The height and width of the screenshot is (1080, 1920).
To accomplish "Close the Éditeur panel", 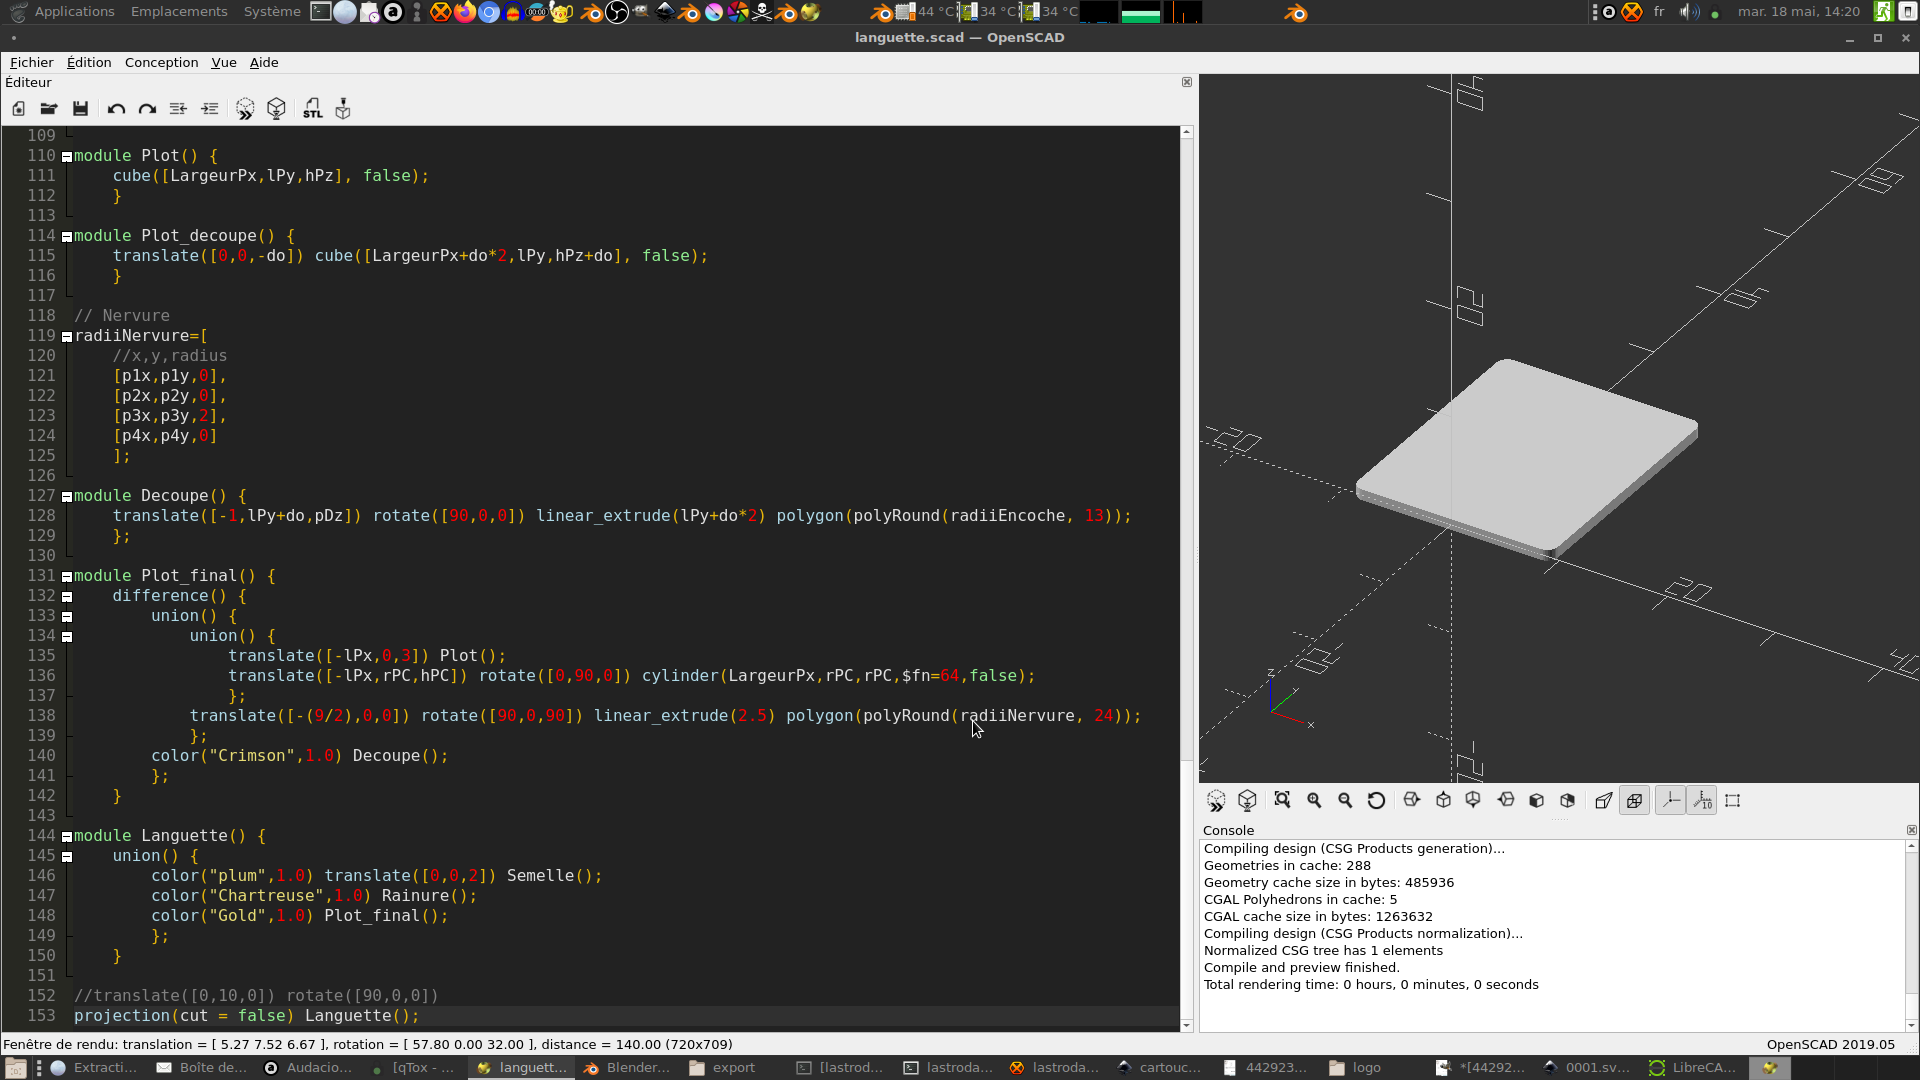I will click(1187, 82).
